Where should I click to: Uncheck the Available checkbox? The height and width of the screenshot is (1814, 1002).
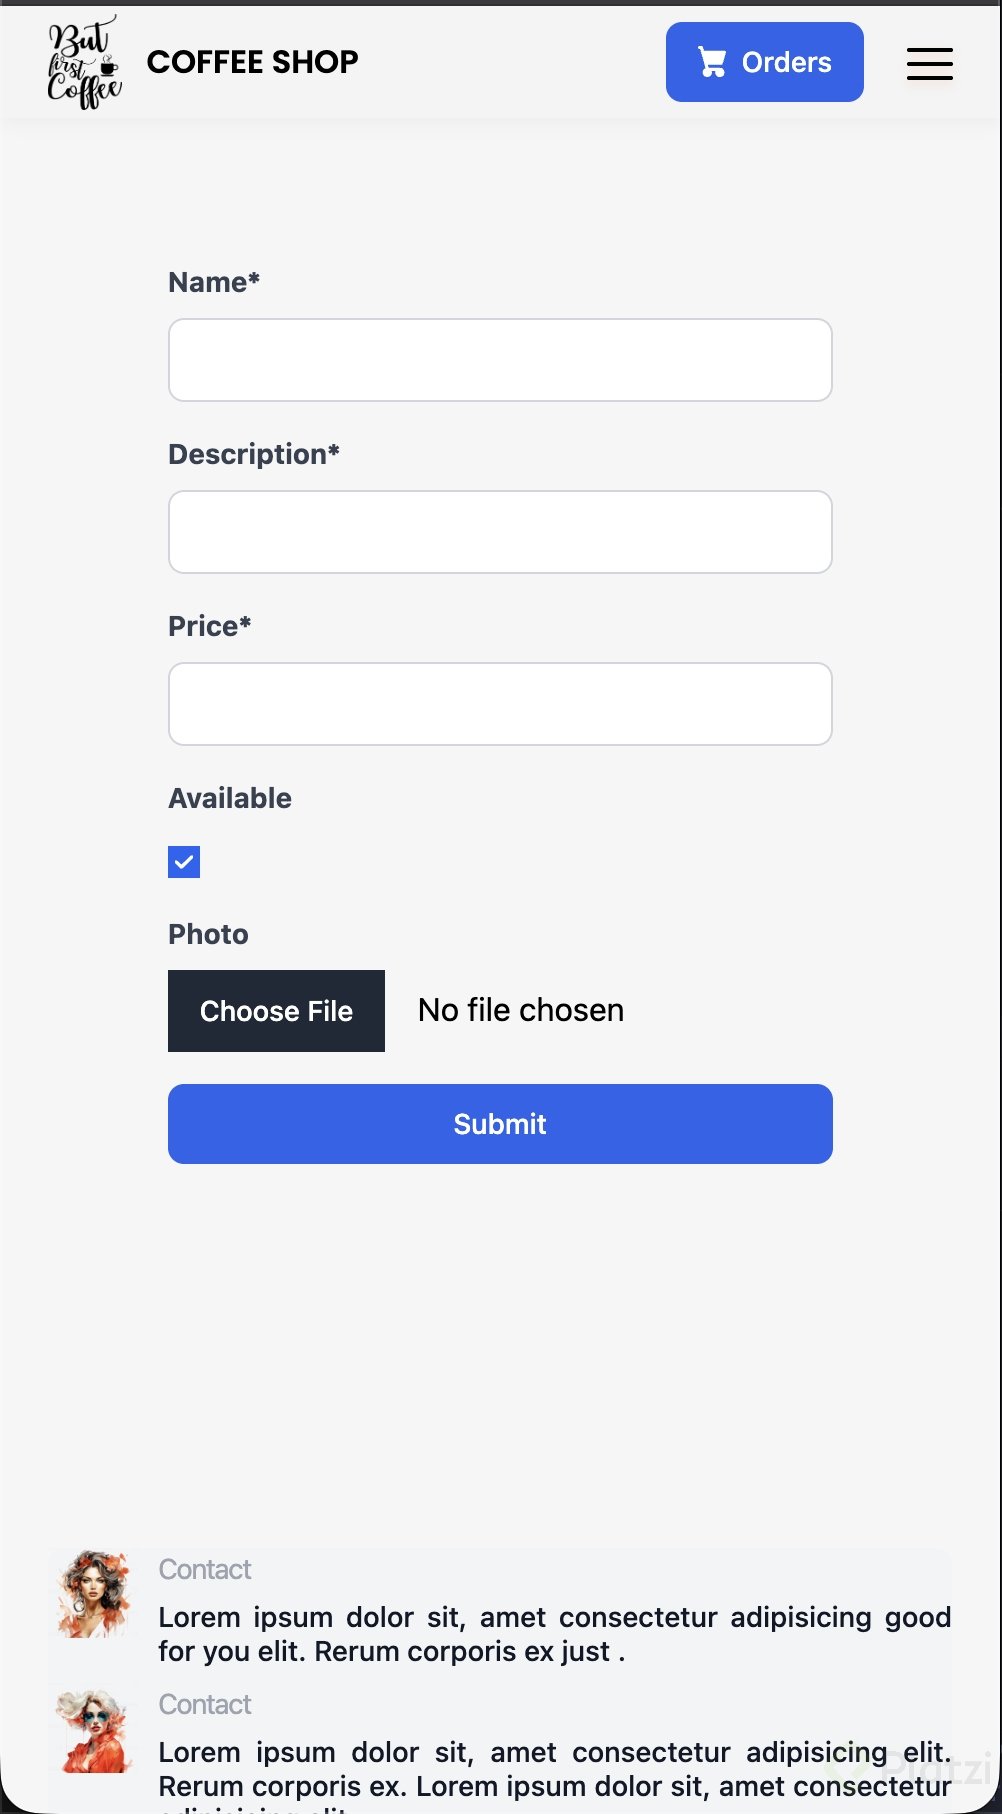(184, 862)
